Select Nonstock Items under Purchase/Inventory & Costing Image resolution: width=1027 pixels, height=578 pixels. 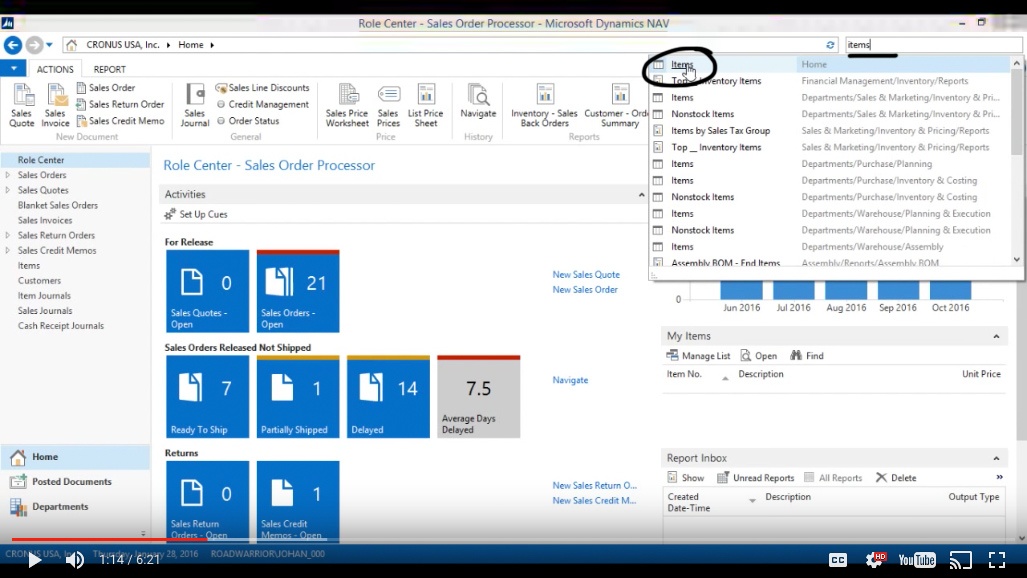(831, 197)
